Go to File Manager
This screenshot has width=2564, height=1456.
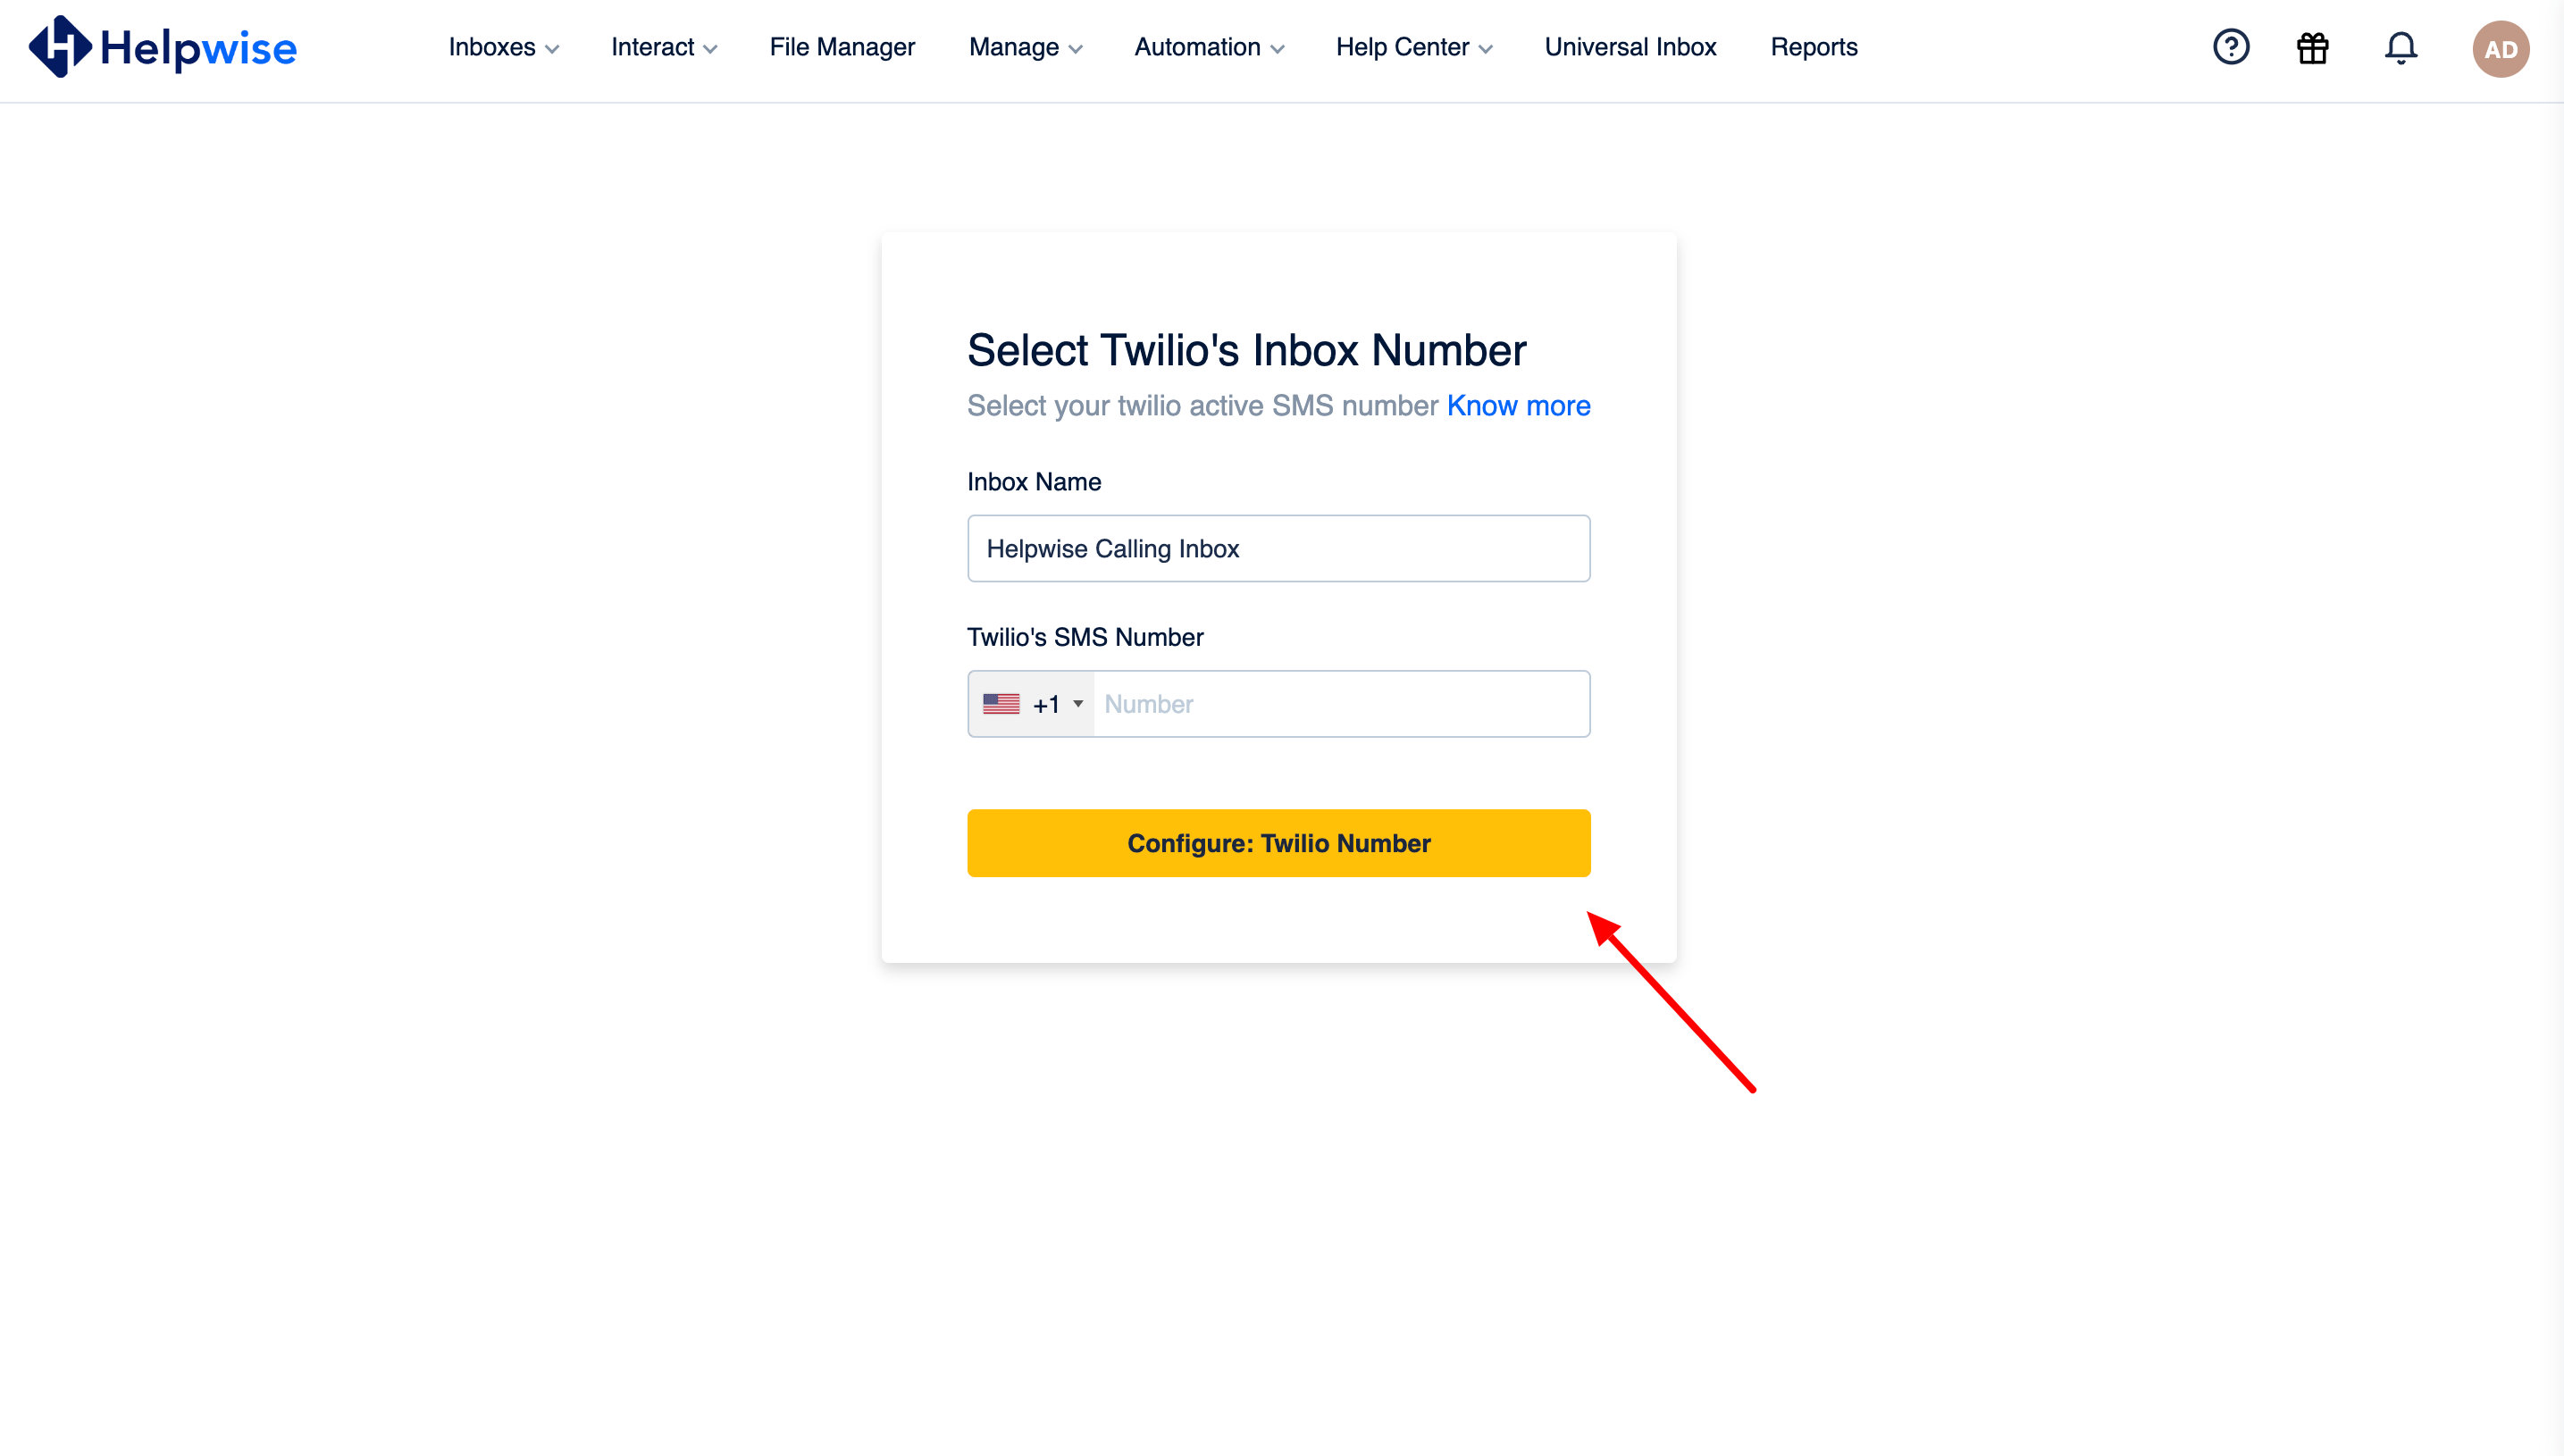(842, 47)
